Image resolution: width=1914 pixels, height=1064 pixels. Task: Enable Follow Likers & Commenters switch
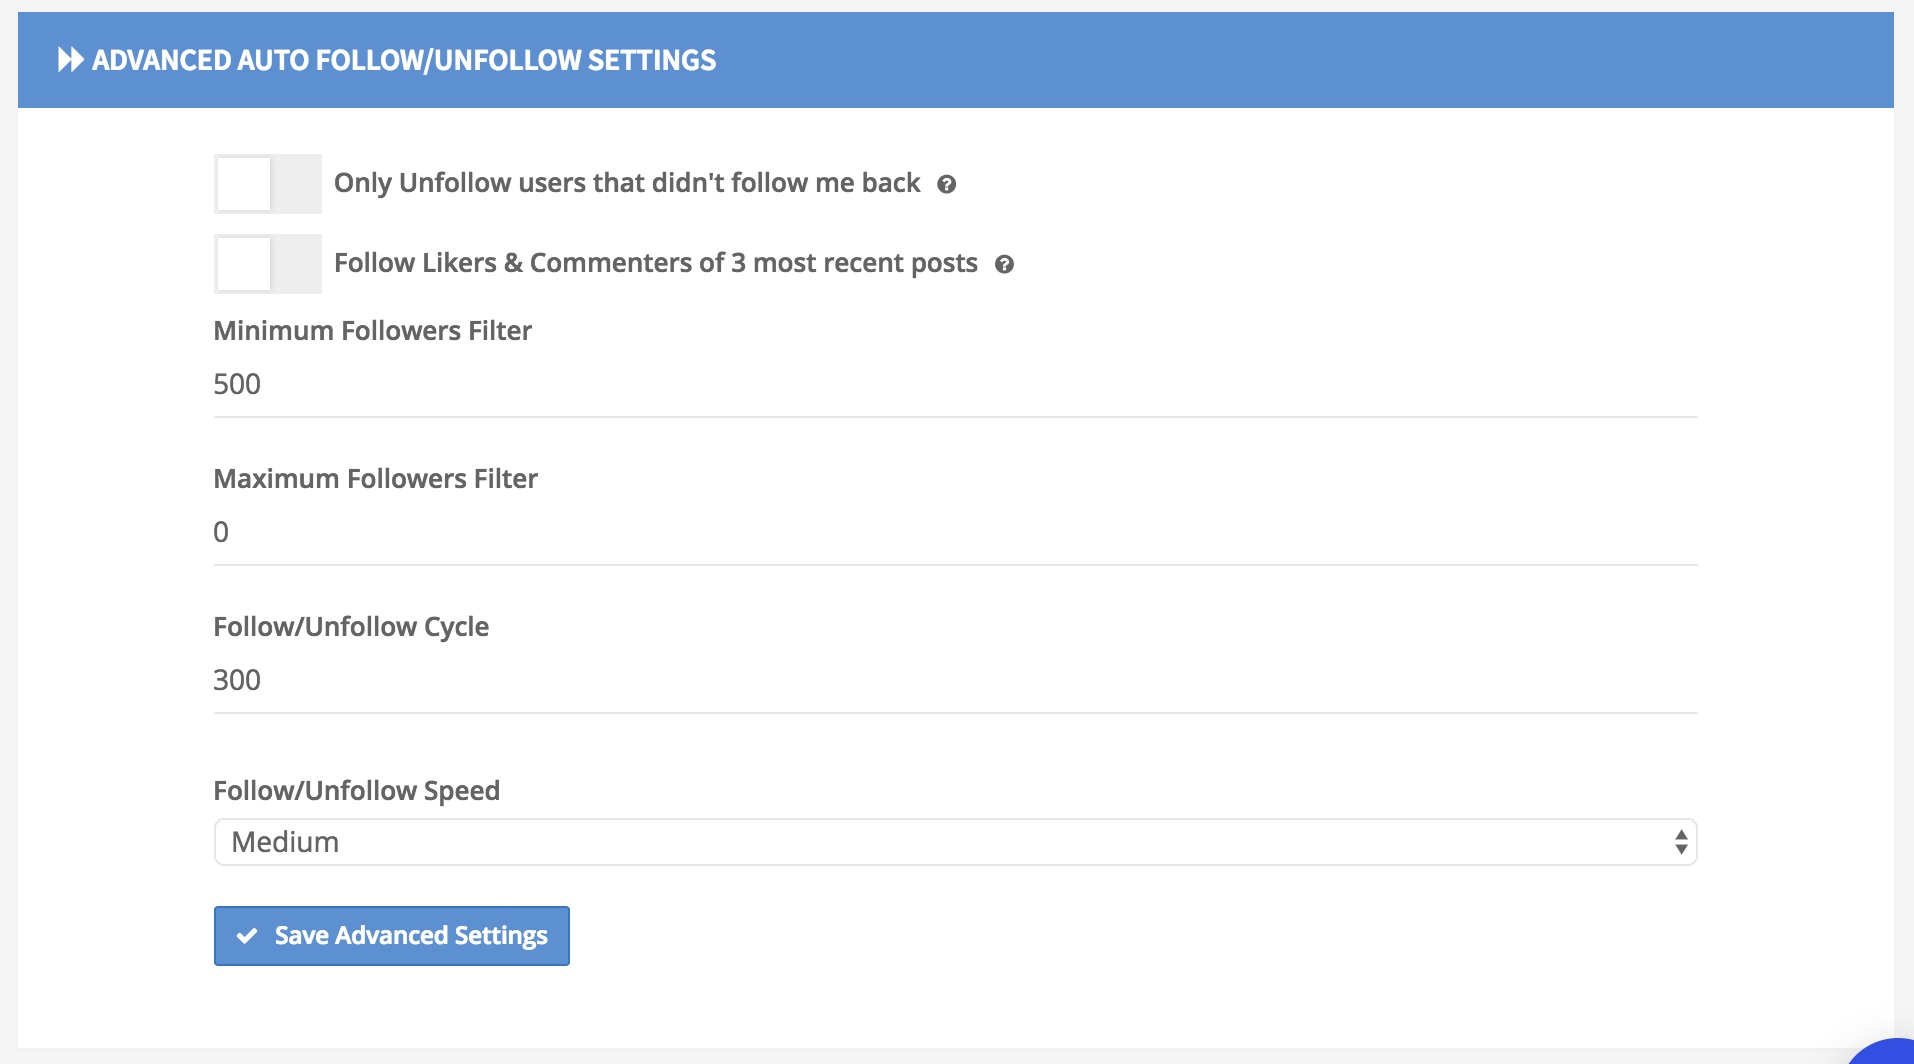tap(268, 264)
